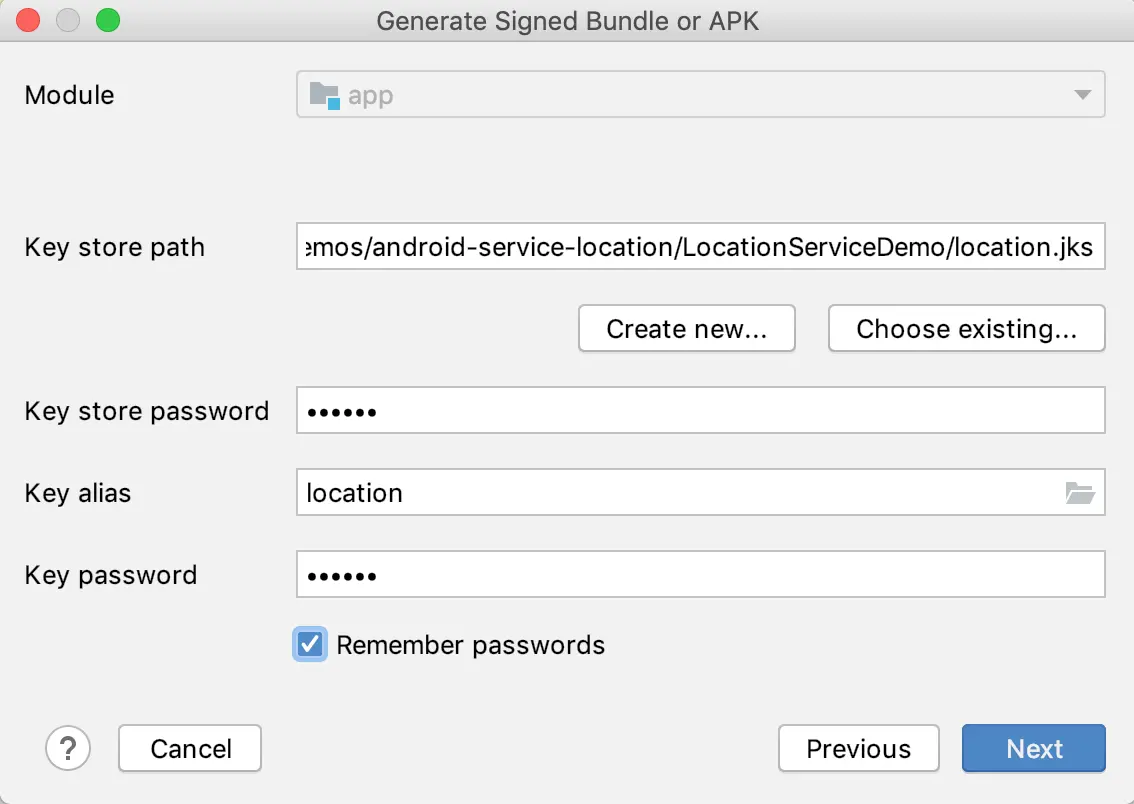Toggle the Remember passwords checkbox
This screenshot has width=1134, height=804.
[311, 644]
